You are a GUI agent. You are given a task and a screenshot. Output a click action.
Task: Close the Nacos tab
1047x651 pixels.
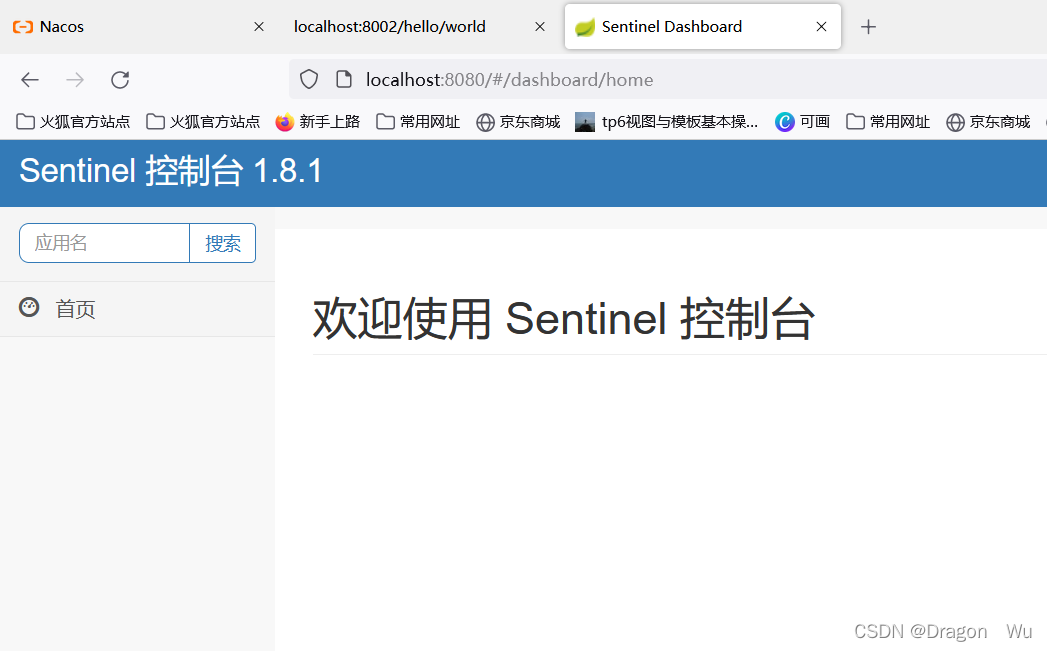point(259,27)
